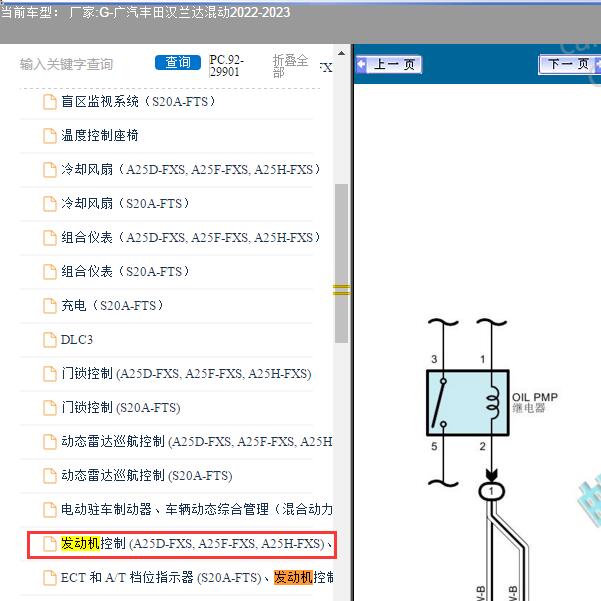Click document icon beside 组合仪表 (S20A-FTS)
The height and width of the screenshot is (601, 601).
tap(50, 272)
